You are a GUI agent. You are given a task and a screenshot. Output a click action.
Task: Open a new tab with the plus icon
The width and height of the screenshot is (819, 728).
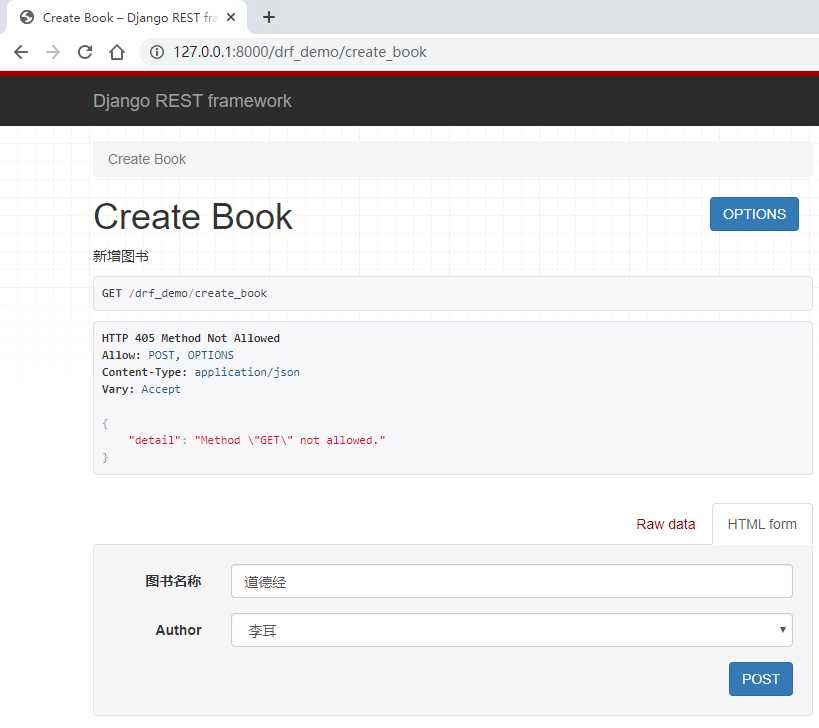(269, 17)
